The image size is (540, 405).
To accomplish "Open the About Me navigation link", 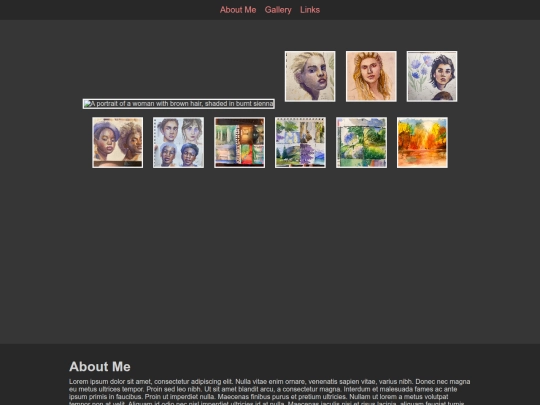I will [x=238, y=10].
